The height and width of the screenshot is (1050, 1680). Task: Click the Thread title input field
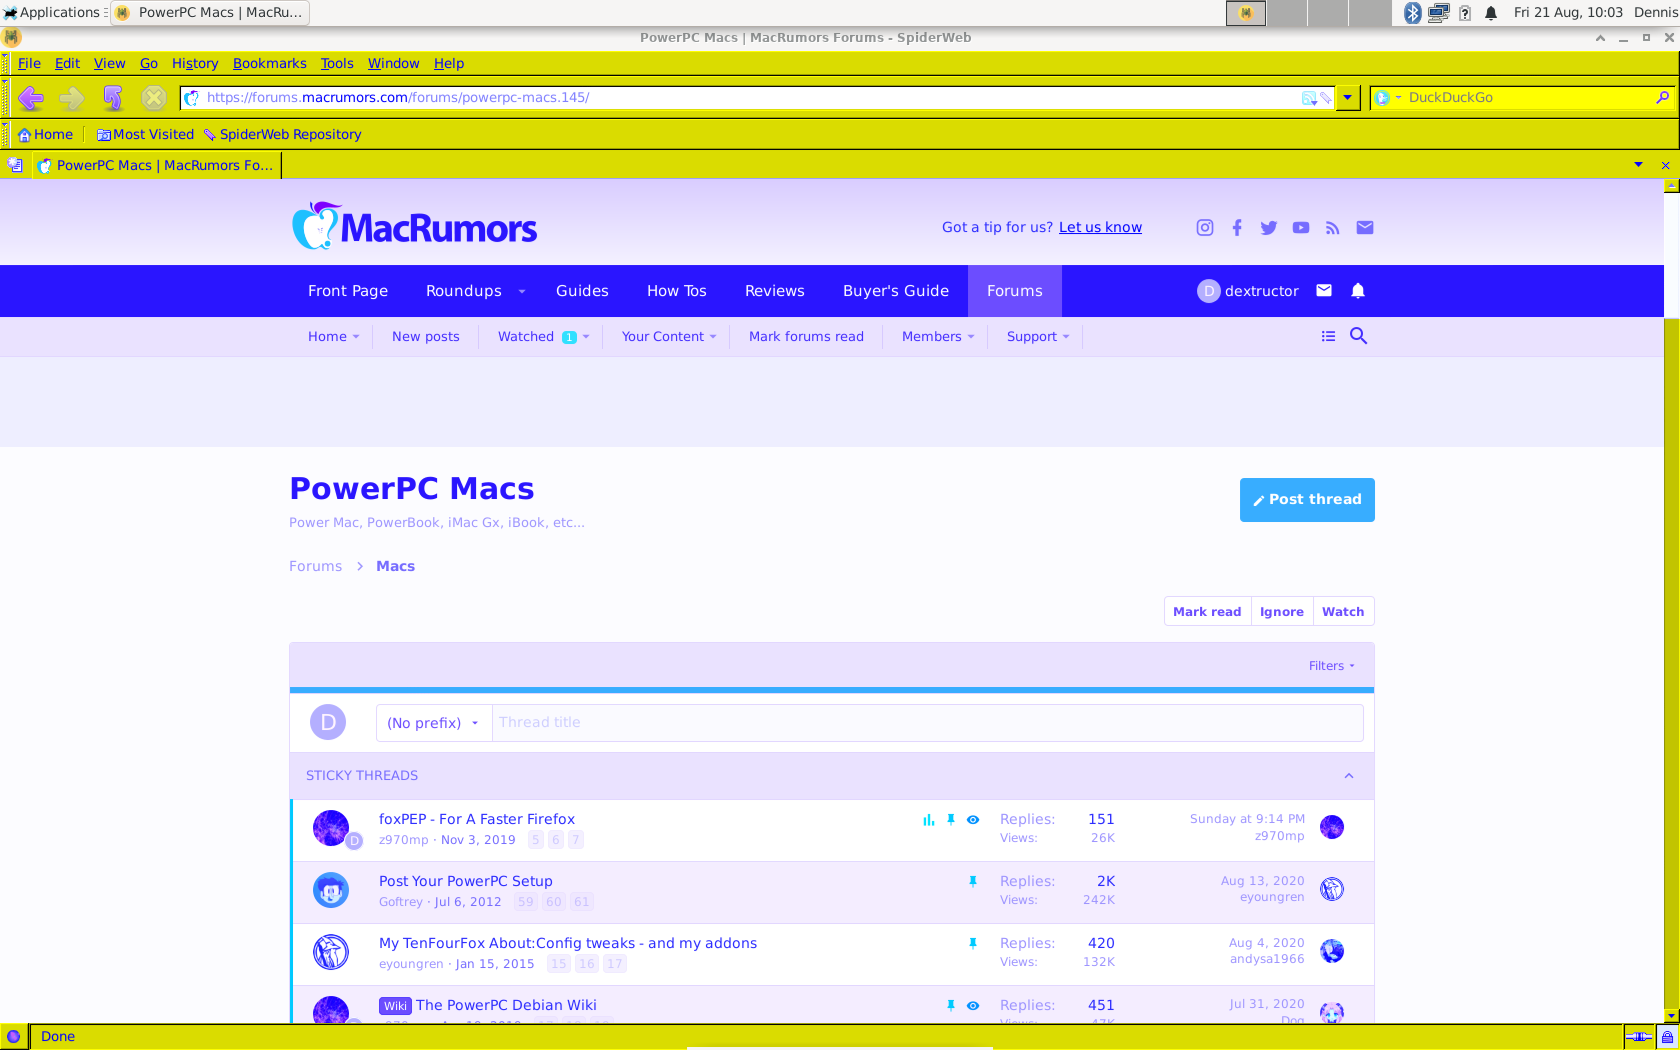click(927, 723)
